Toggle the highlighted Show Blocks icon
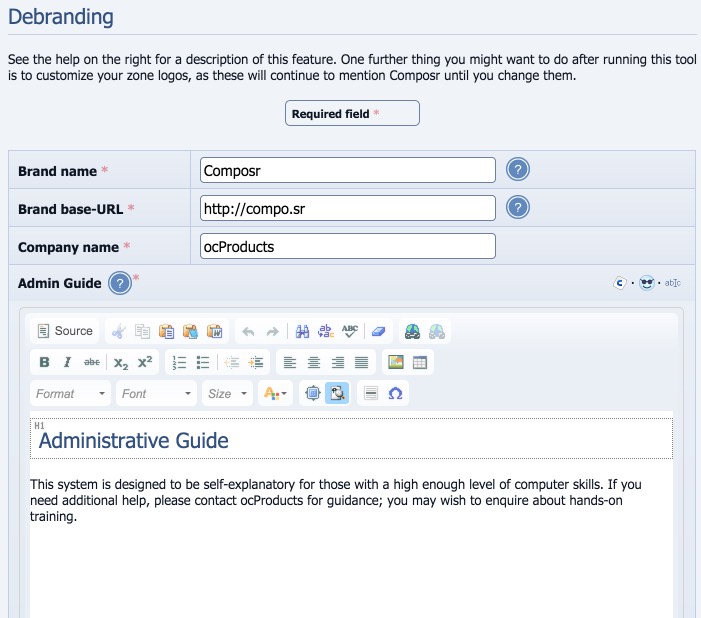 [337, 394]
